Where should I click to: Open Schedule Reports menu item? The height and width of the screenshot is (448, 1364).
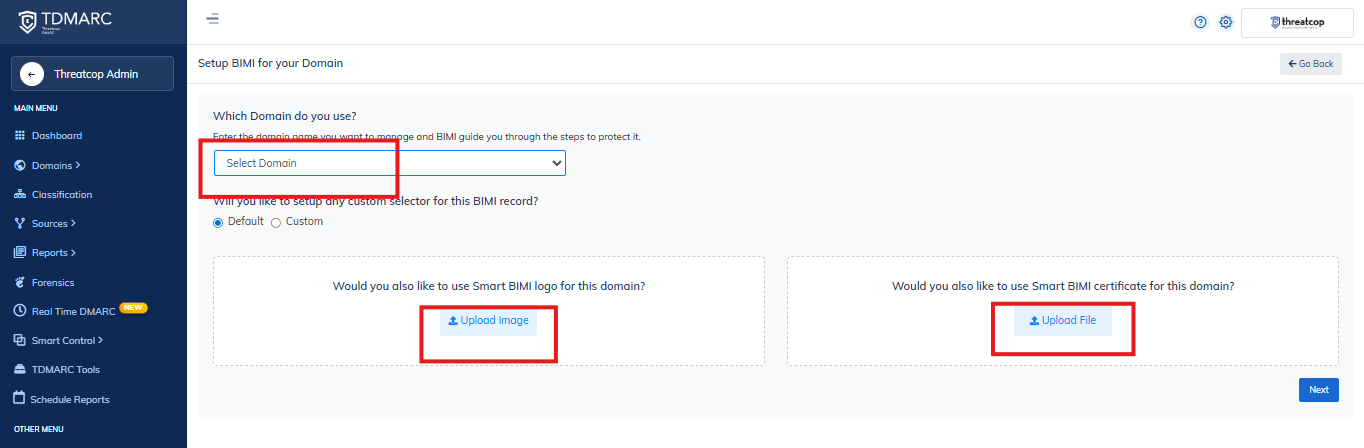[69, 399]
